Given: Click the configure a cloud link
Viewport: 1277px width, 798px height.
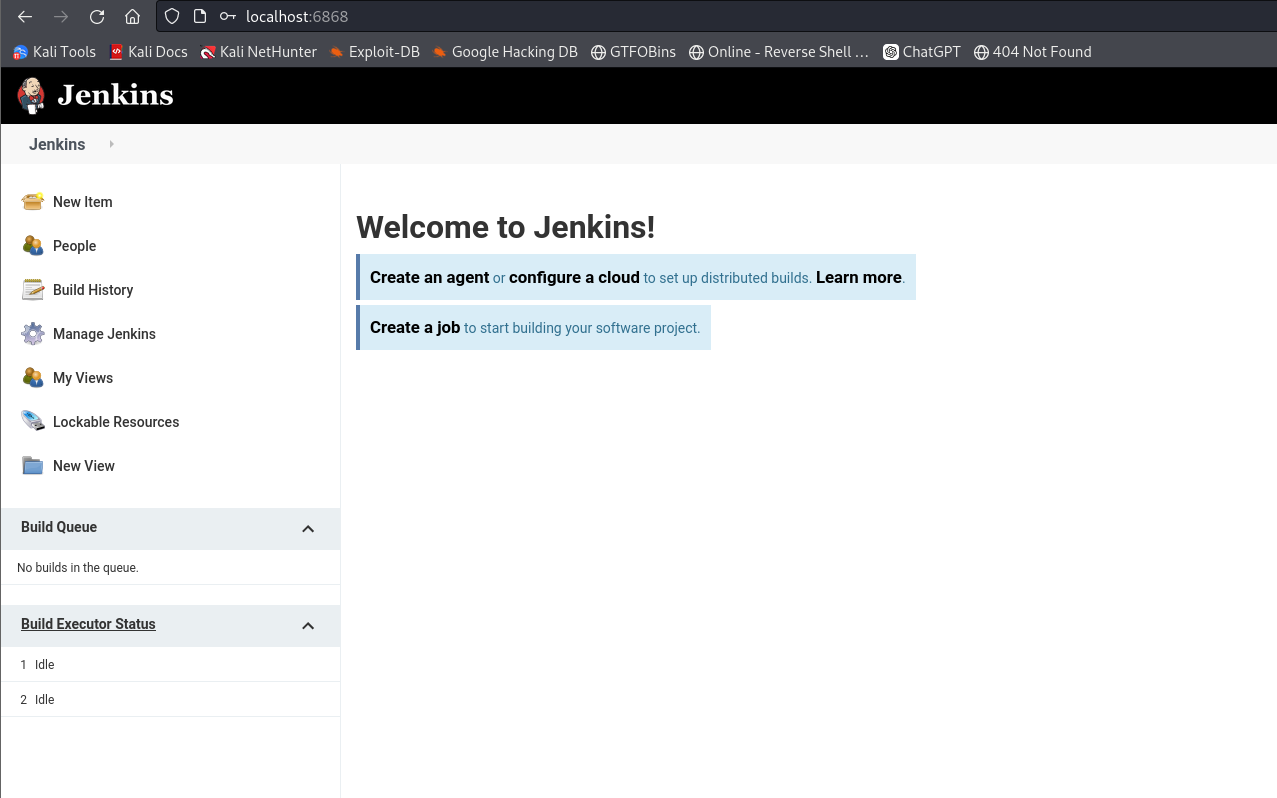Looking at the screenshot, I should coord(574,277).
